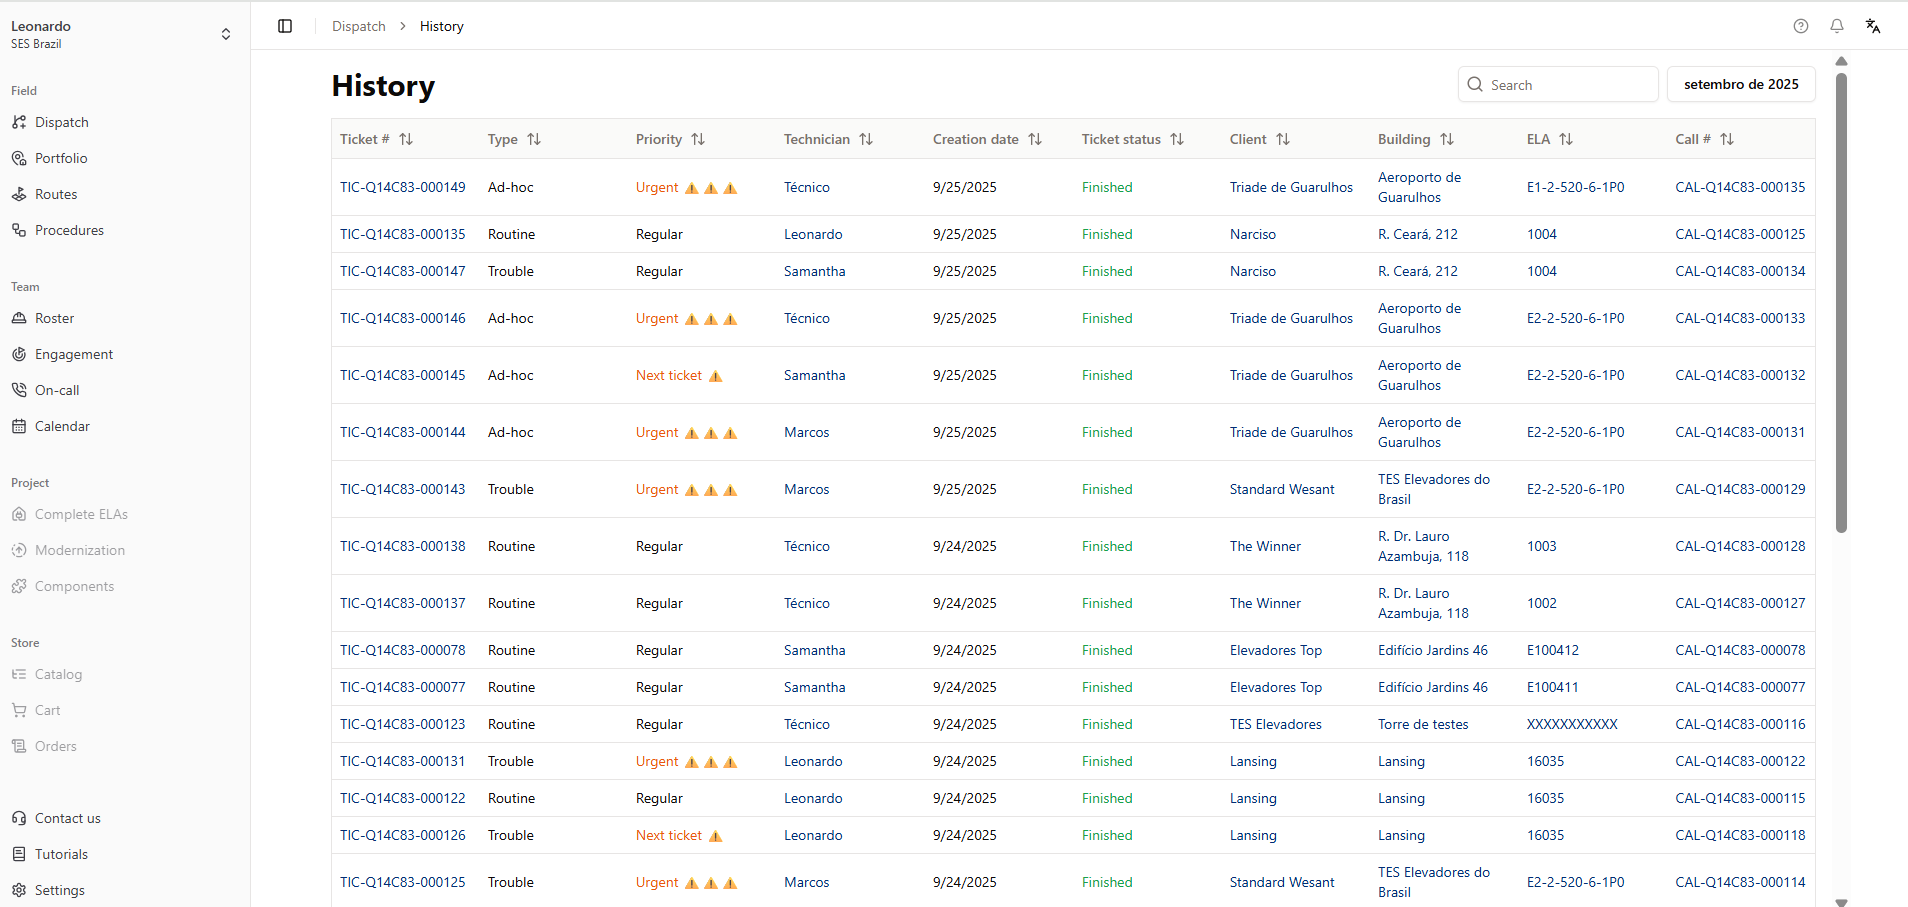Click the Calendar sidebar icon

[19, 426]
